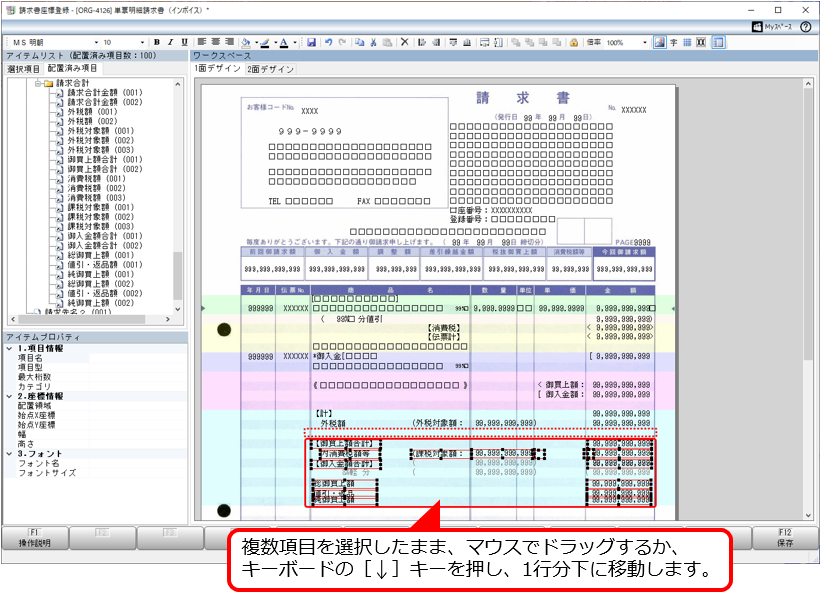This screenshot has height=592, width=820.
Task: Align selected items to top edge
Action: pyautogui.click(x=453, y=42)
